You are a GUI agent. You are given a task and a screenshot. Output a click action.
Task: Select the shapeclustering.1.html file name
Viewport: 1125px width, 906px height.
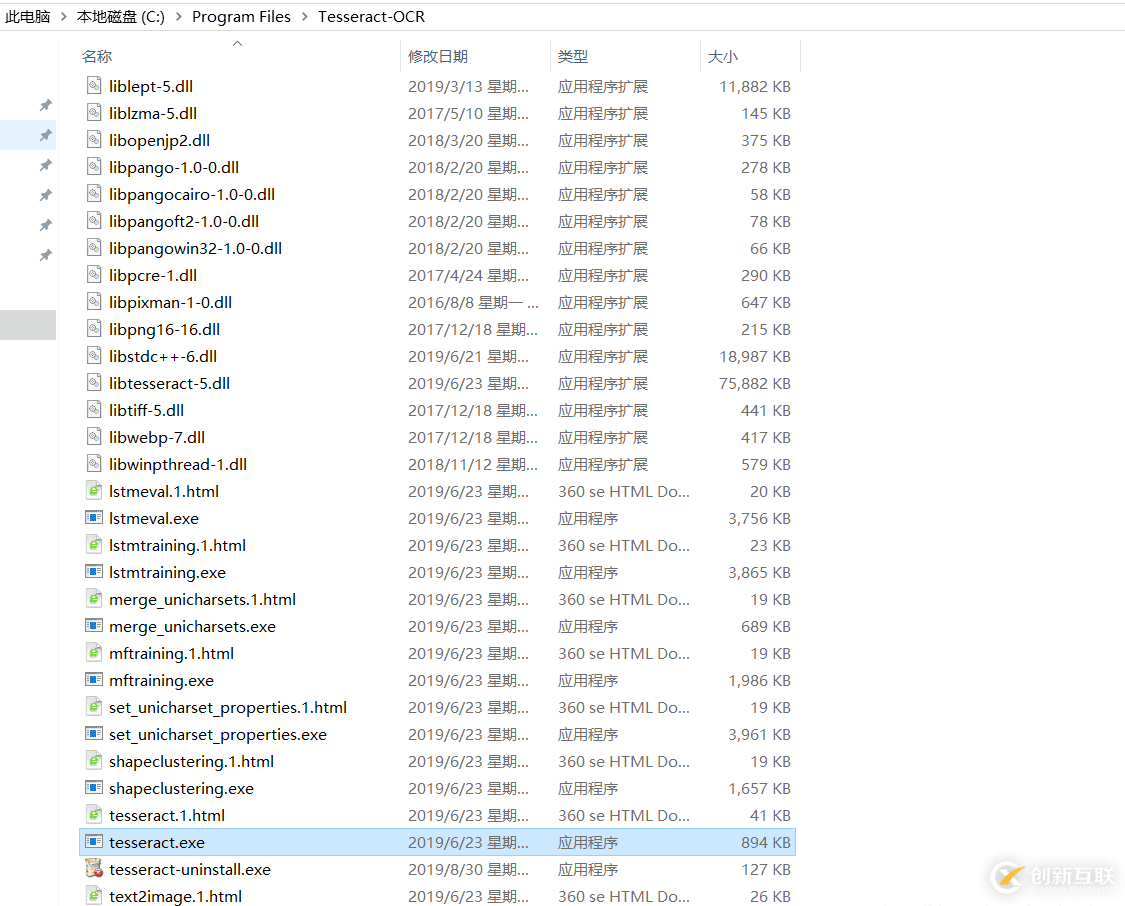tap(191, 761)
